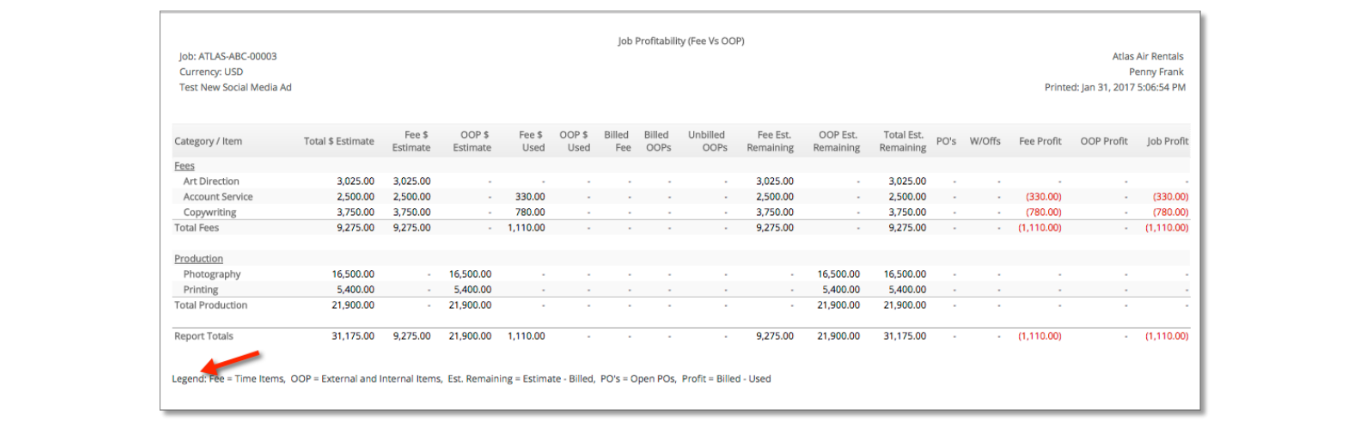Select the 'Total Production' row label
Image resolution: width=1371 pixels, height=431 pixels.
210,305
